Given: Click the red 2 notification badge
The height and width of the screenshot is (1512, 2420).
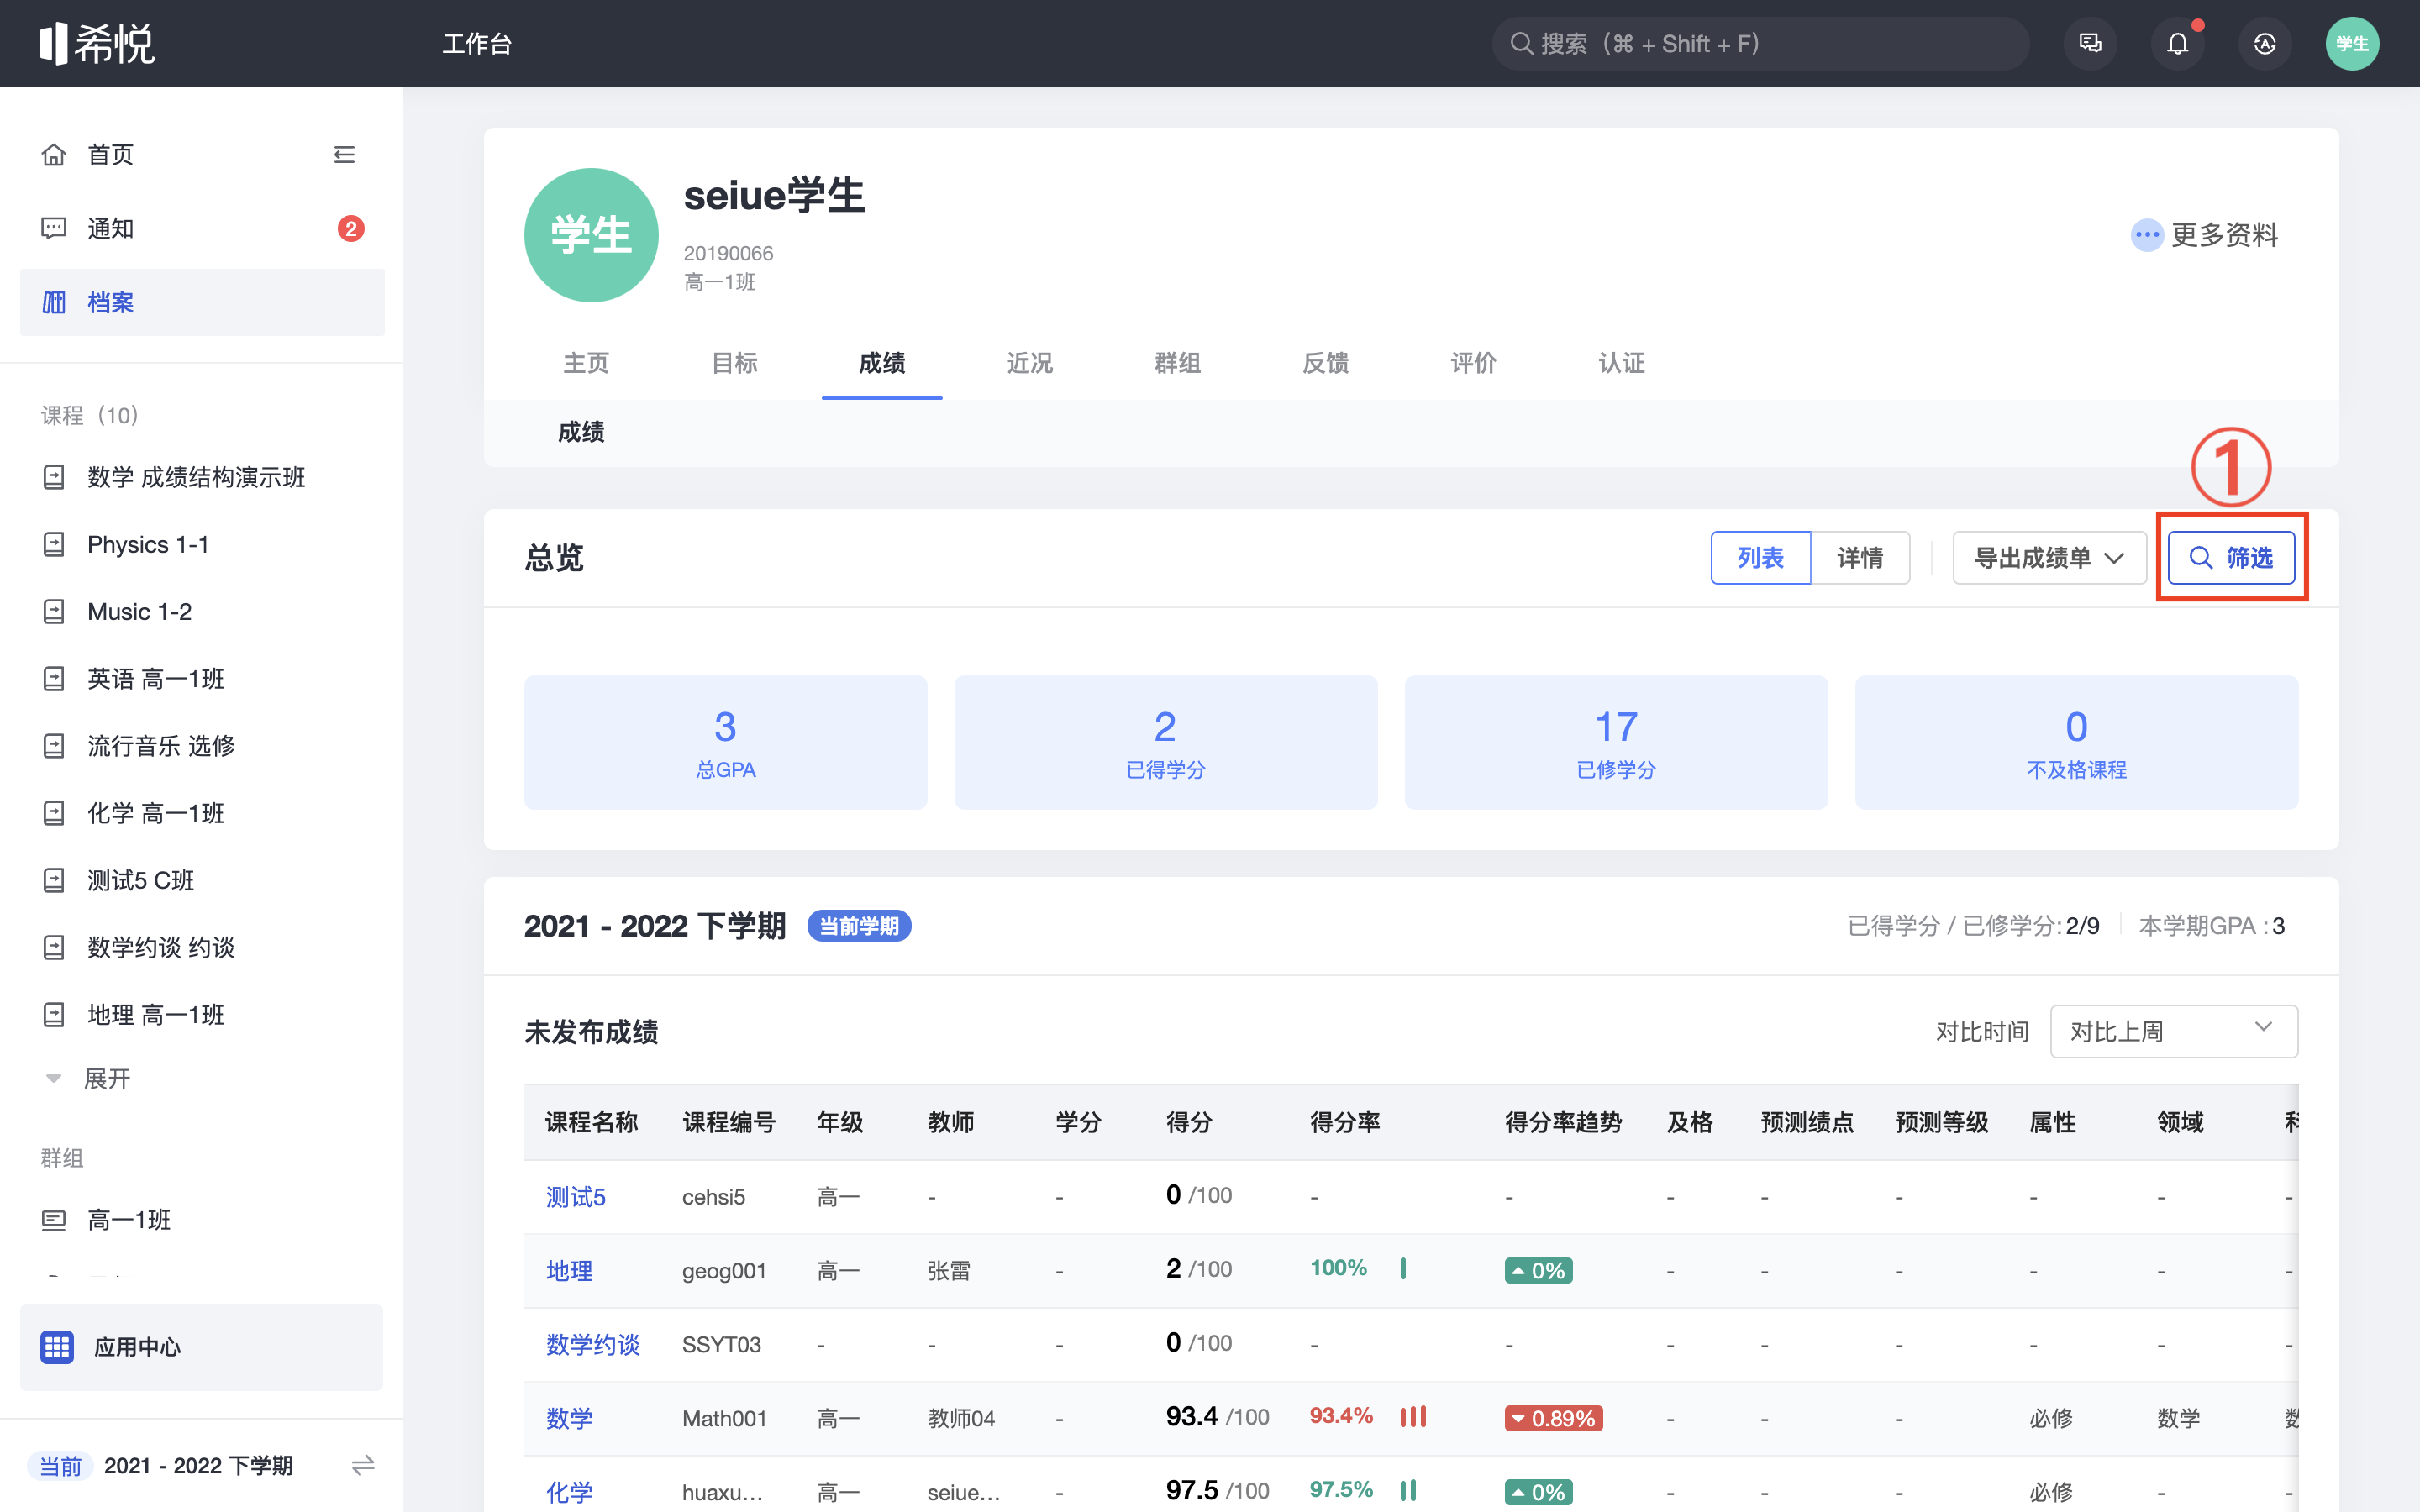Looking at the screenshot, I should pyautogui.click(x=350, y=228).
